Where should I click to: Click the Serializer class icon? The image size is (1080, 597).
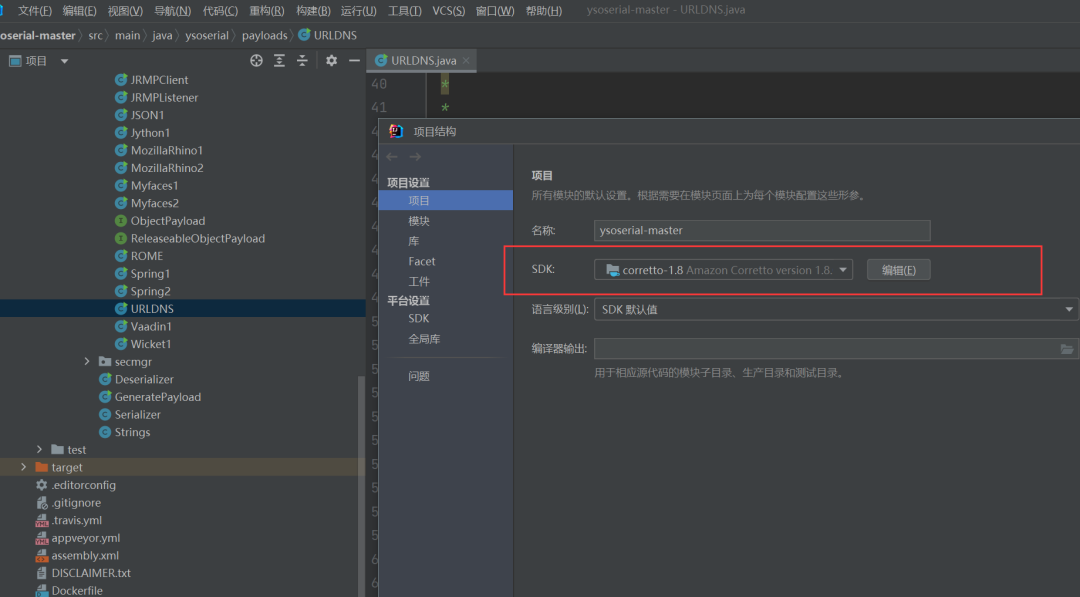pos(105,415)
